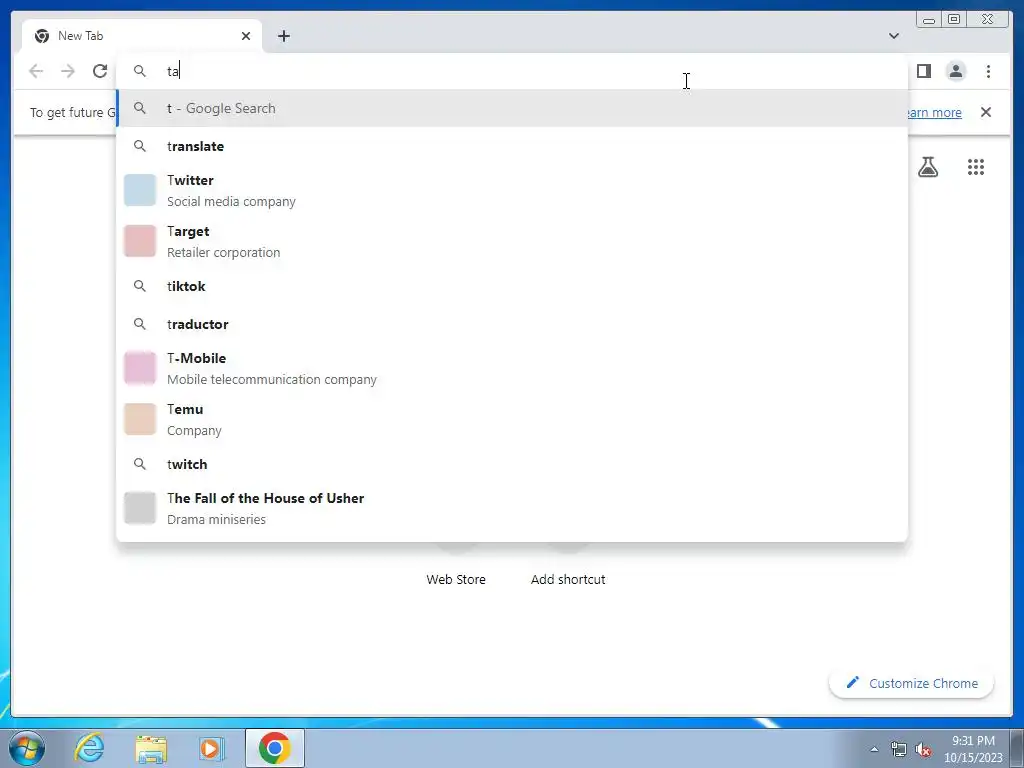Click the Chrome taskbar icon
1024x768 pixels.
[x=275, y=748]
